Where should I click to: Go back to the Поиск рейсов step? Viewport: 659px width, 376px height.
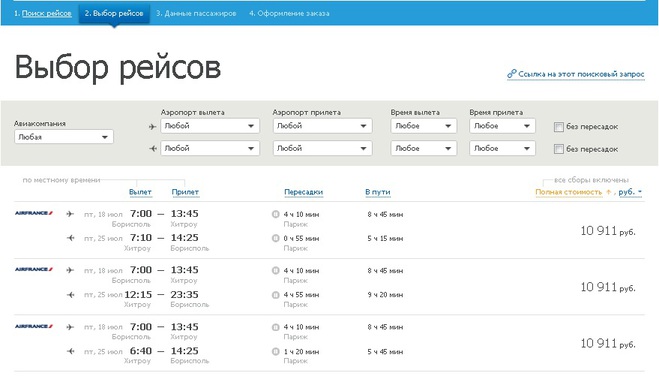(47, 13)
